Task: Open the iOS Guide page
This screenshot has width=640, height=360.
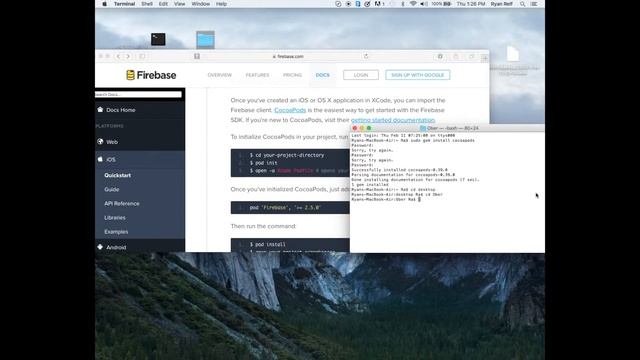Action: coord(112,189)
